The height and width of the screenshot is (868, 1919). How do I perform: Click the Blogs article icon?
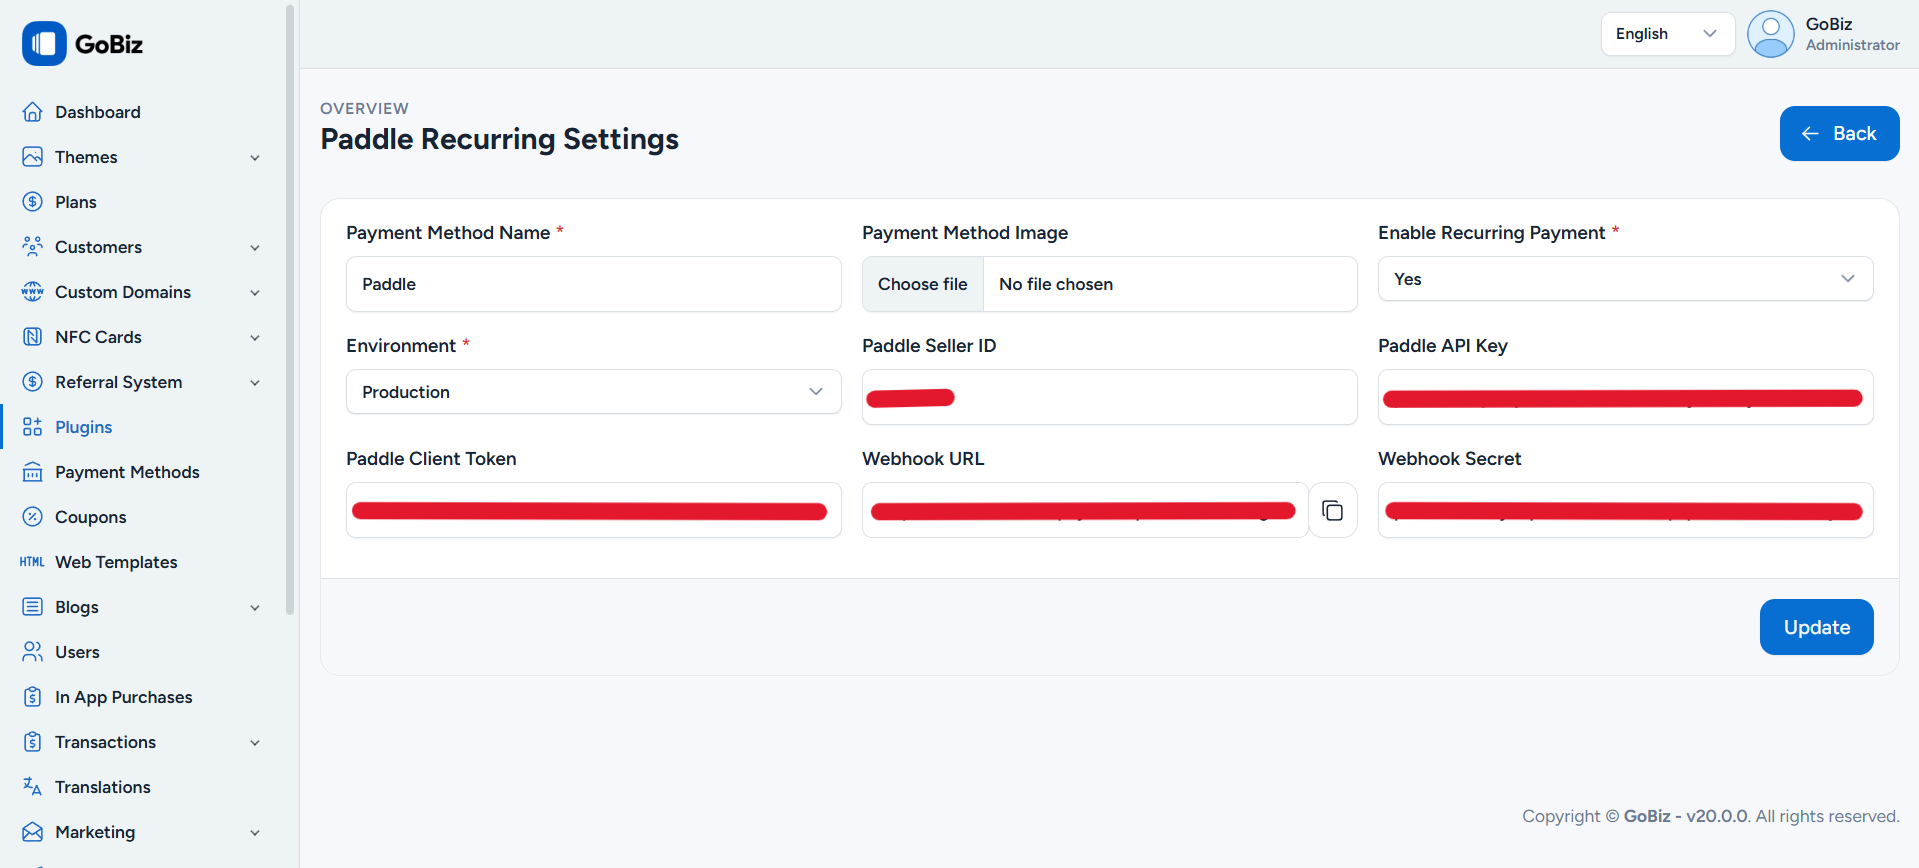(x=33, y=607)
